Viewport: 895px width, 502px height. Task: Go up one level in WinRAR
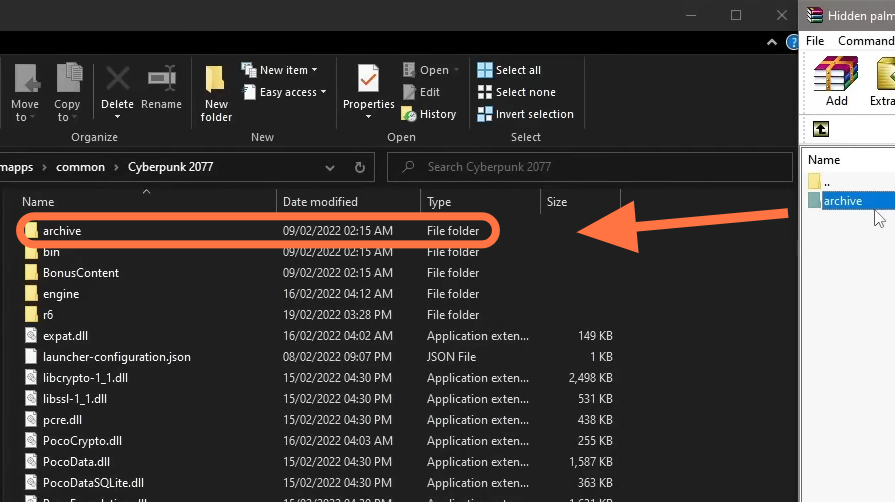click(821, 129)
